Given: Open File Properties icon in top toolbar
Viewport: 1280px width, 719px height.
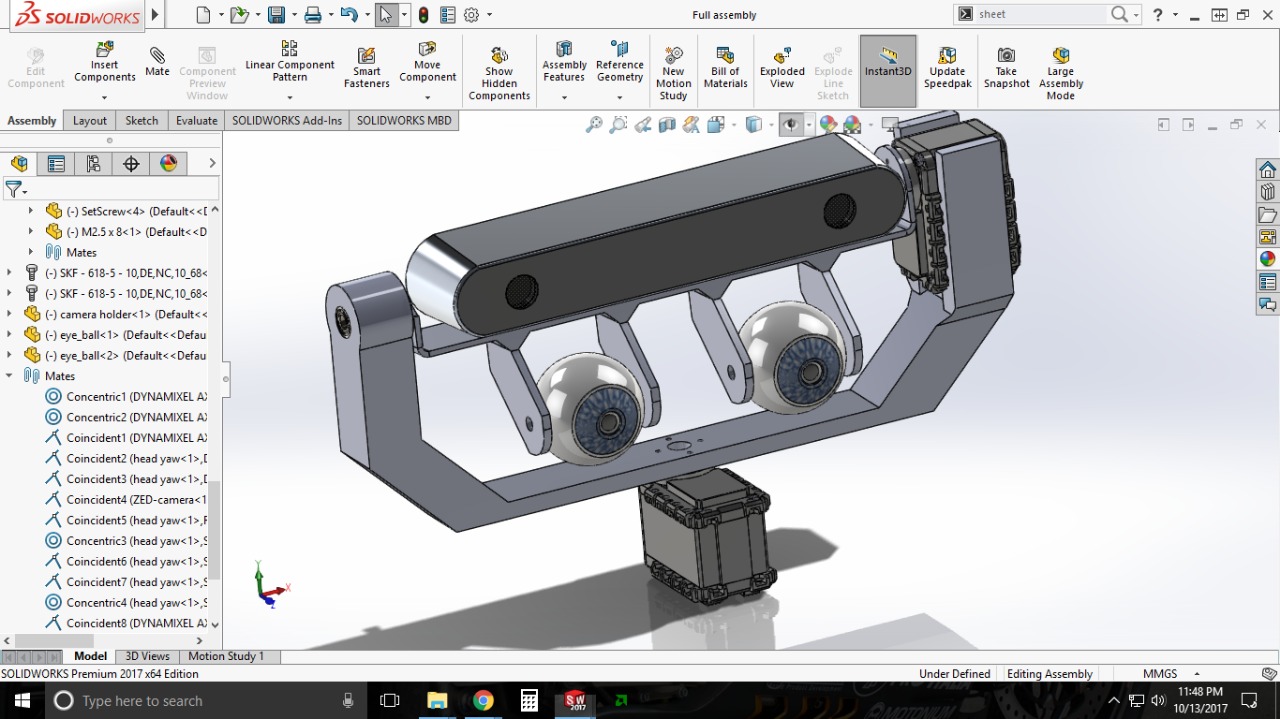Looking at the screenshot, I should 447,15.
